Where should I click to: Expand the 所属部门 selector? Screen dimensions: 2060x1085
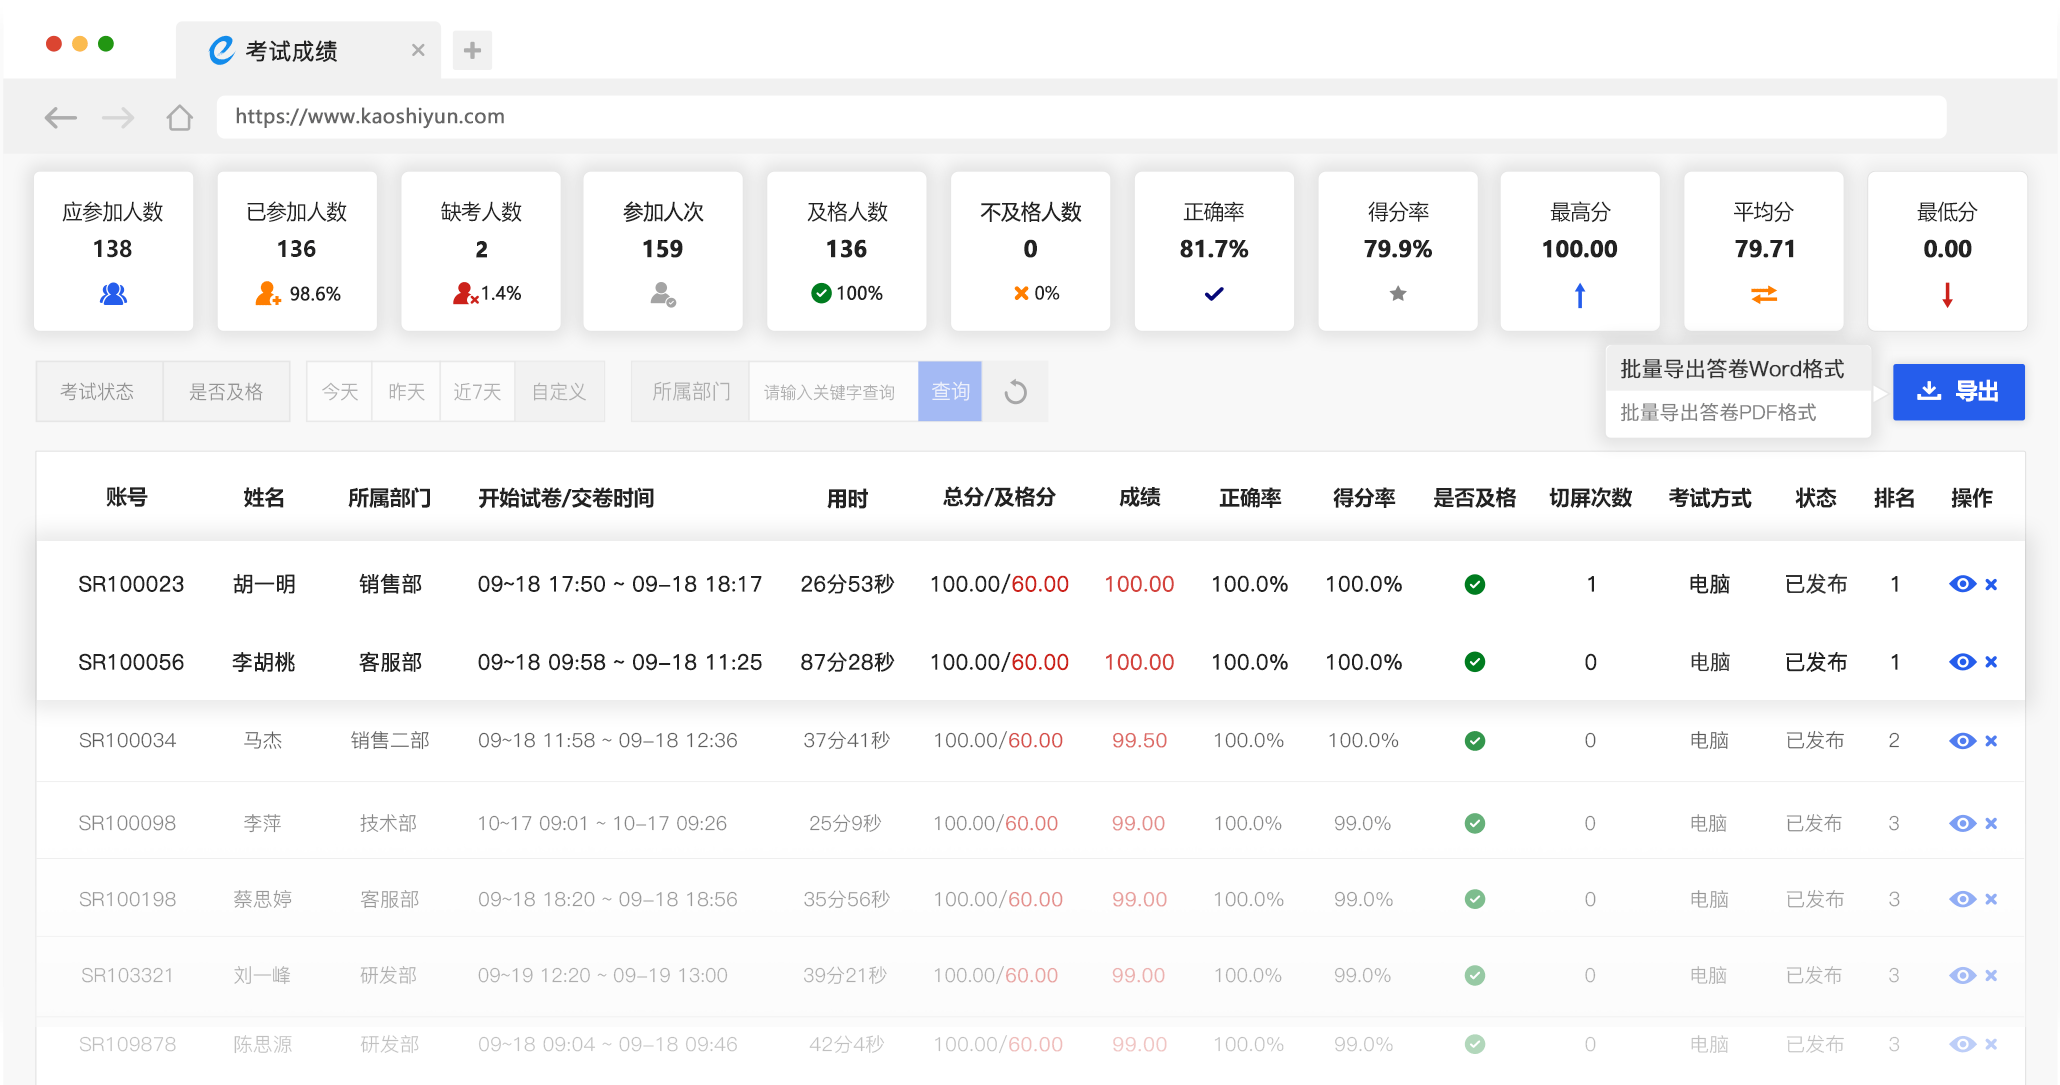pyautogui.click(x=691, y=392)
